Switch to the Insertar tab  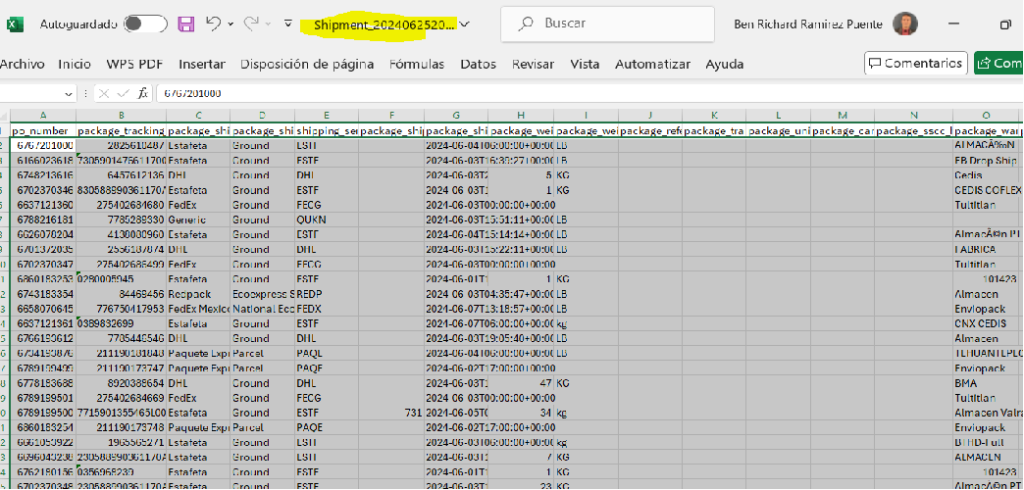pos(202,64)
